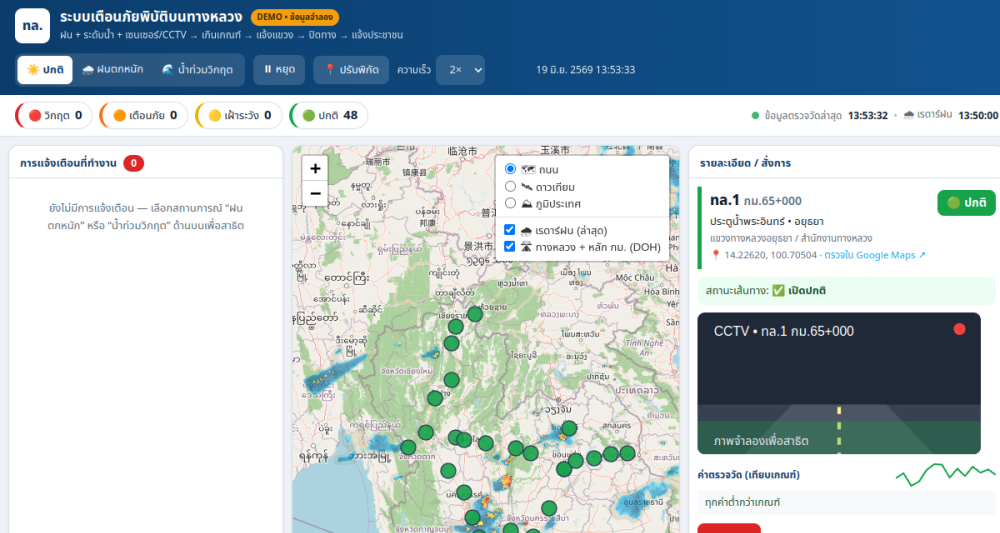
Task: Click the DEMO • ข้อมูลจำลอง badge
Action: (x=295, y=17)
